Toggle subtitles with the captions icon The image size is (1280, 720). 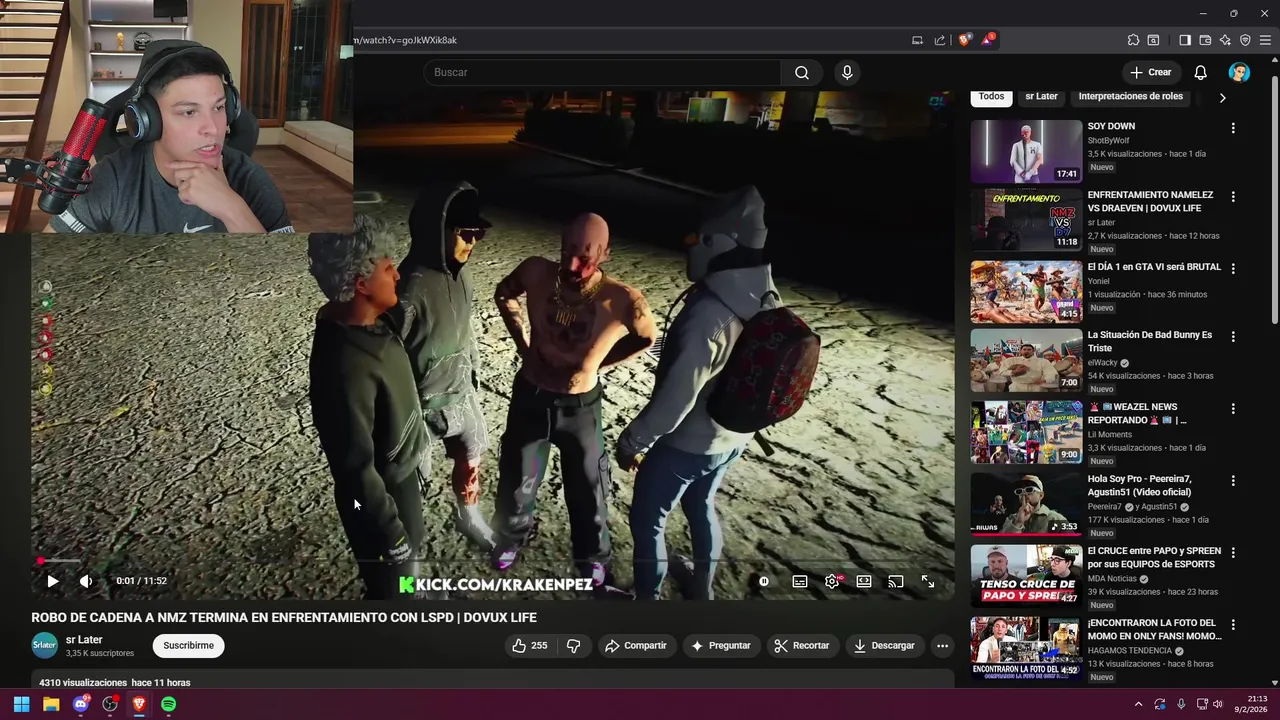coord(800,581)
